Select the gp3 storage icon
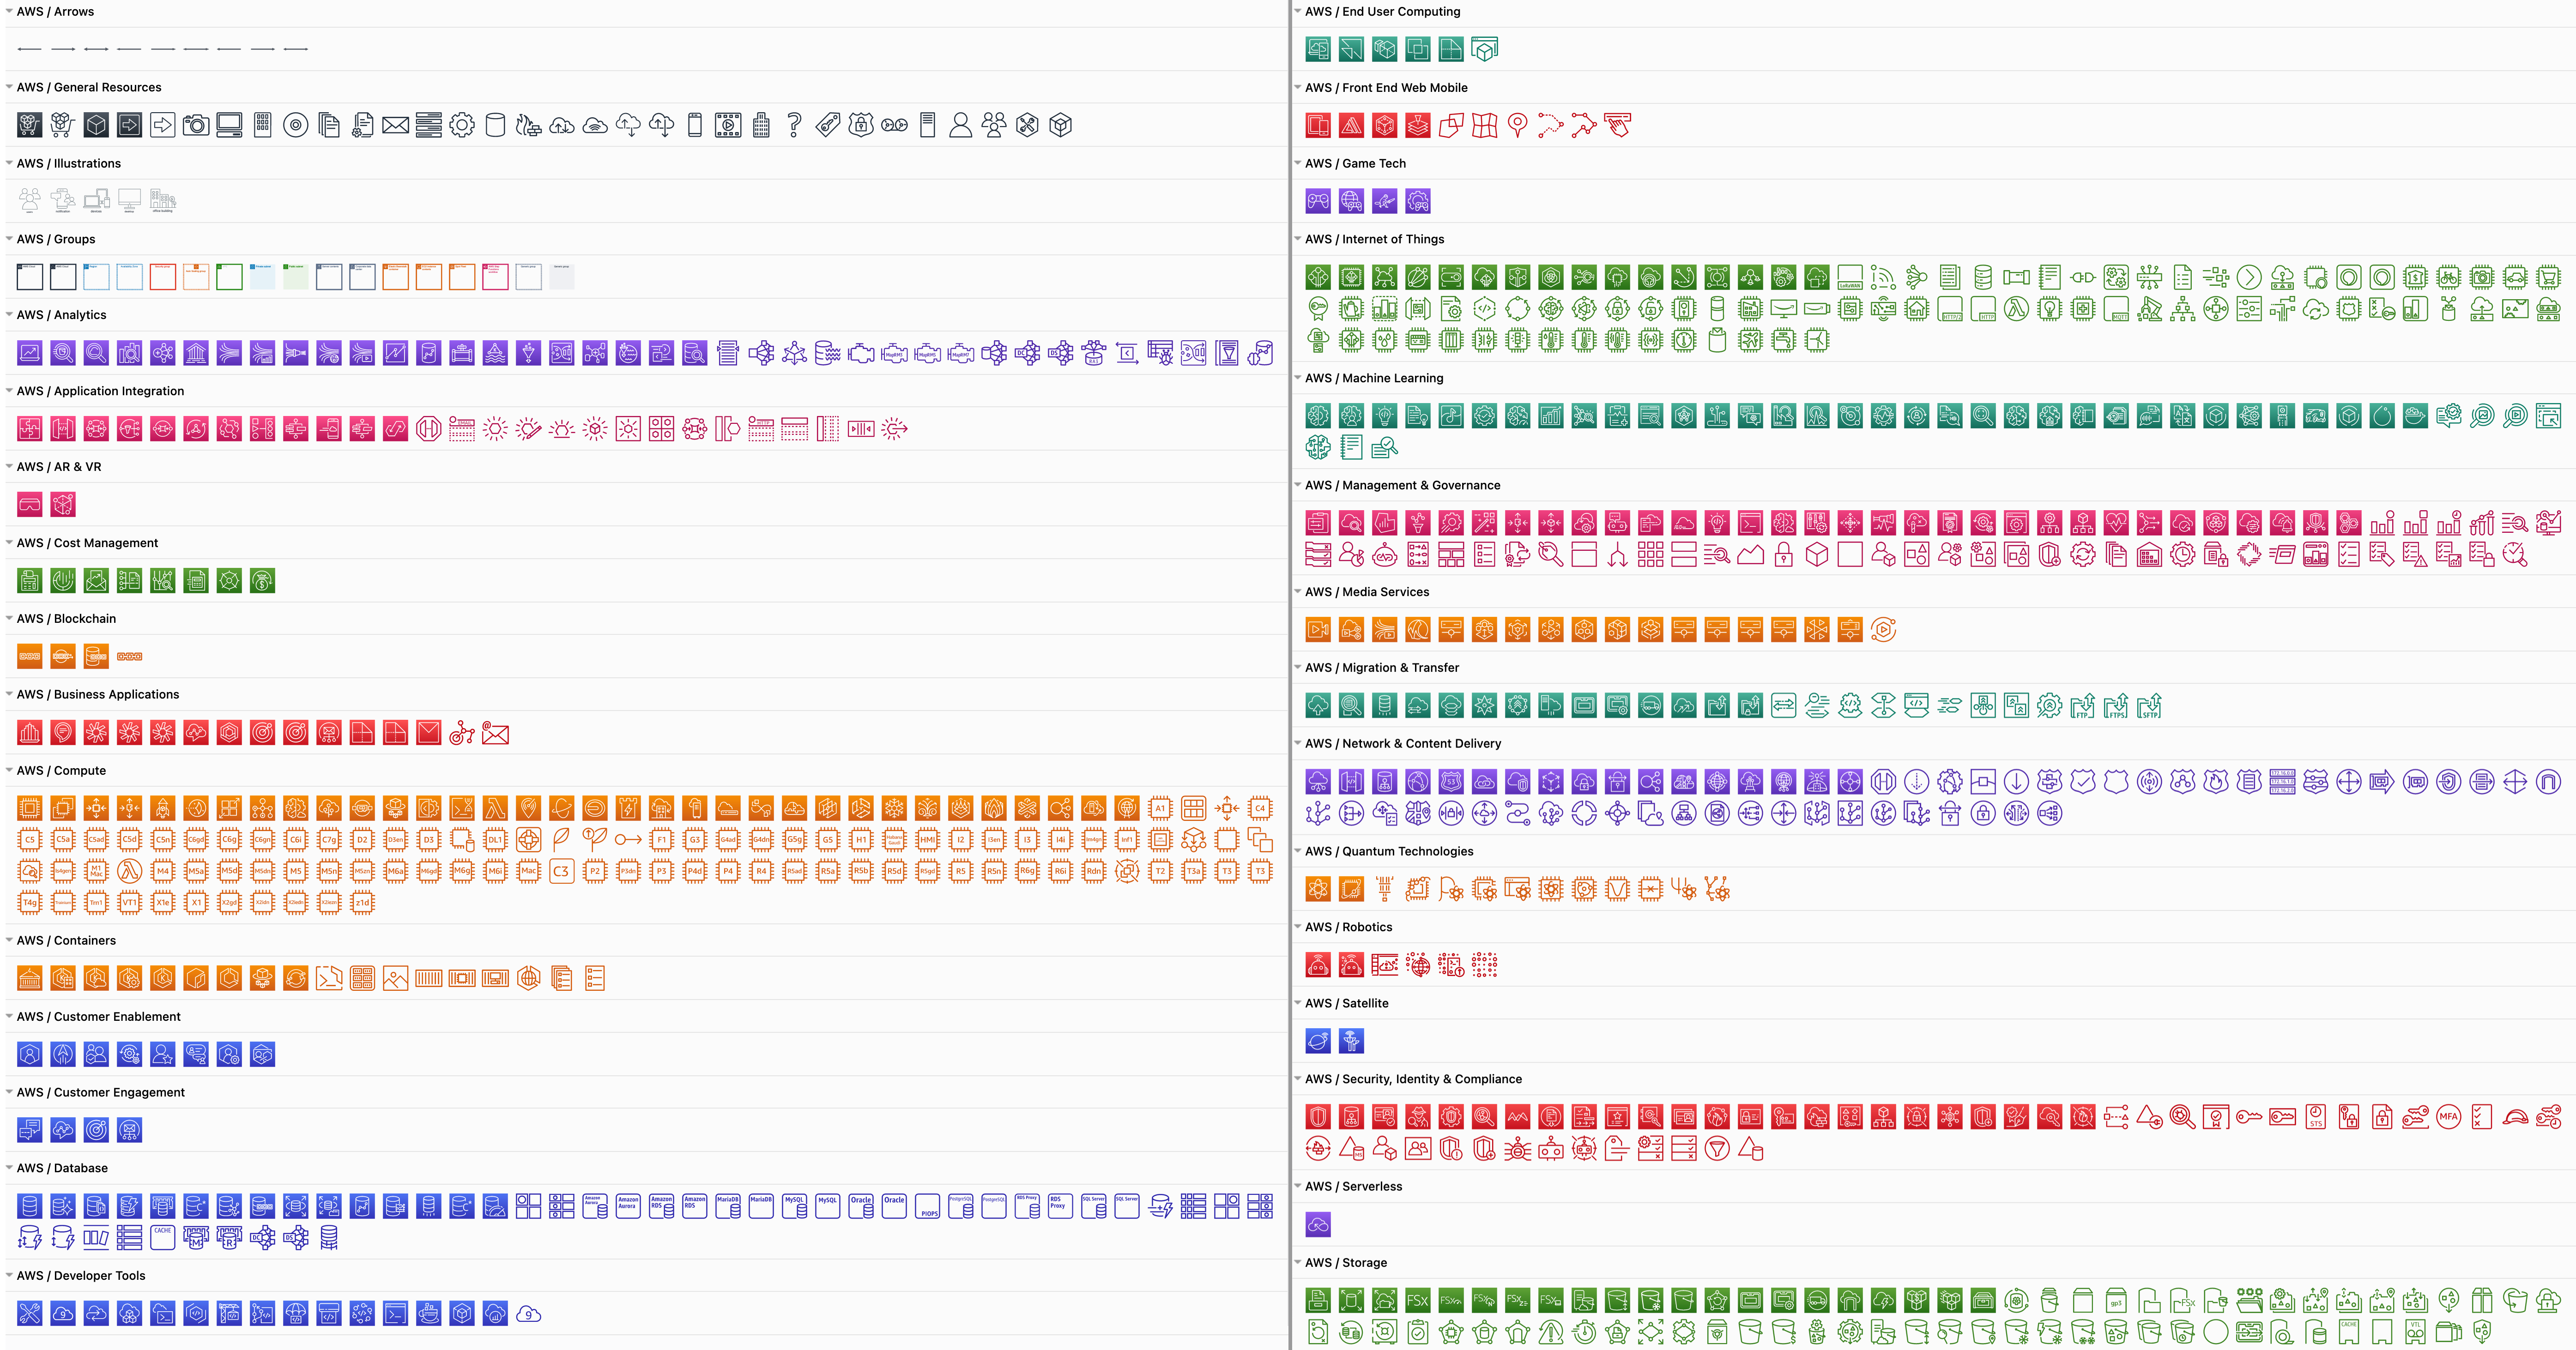Image resolution: width=2576 pixels, height=1350 pixels. 2116,1302
